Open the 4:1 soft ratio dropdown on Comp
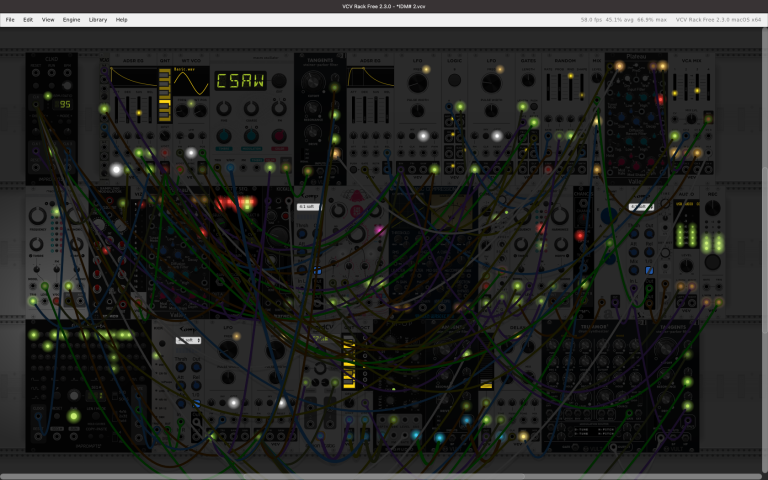 tap(309, 207)
